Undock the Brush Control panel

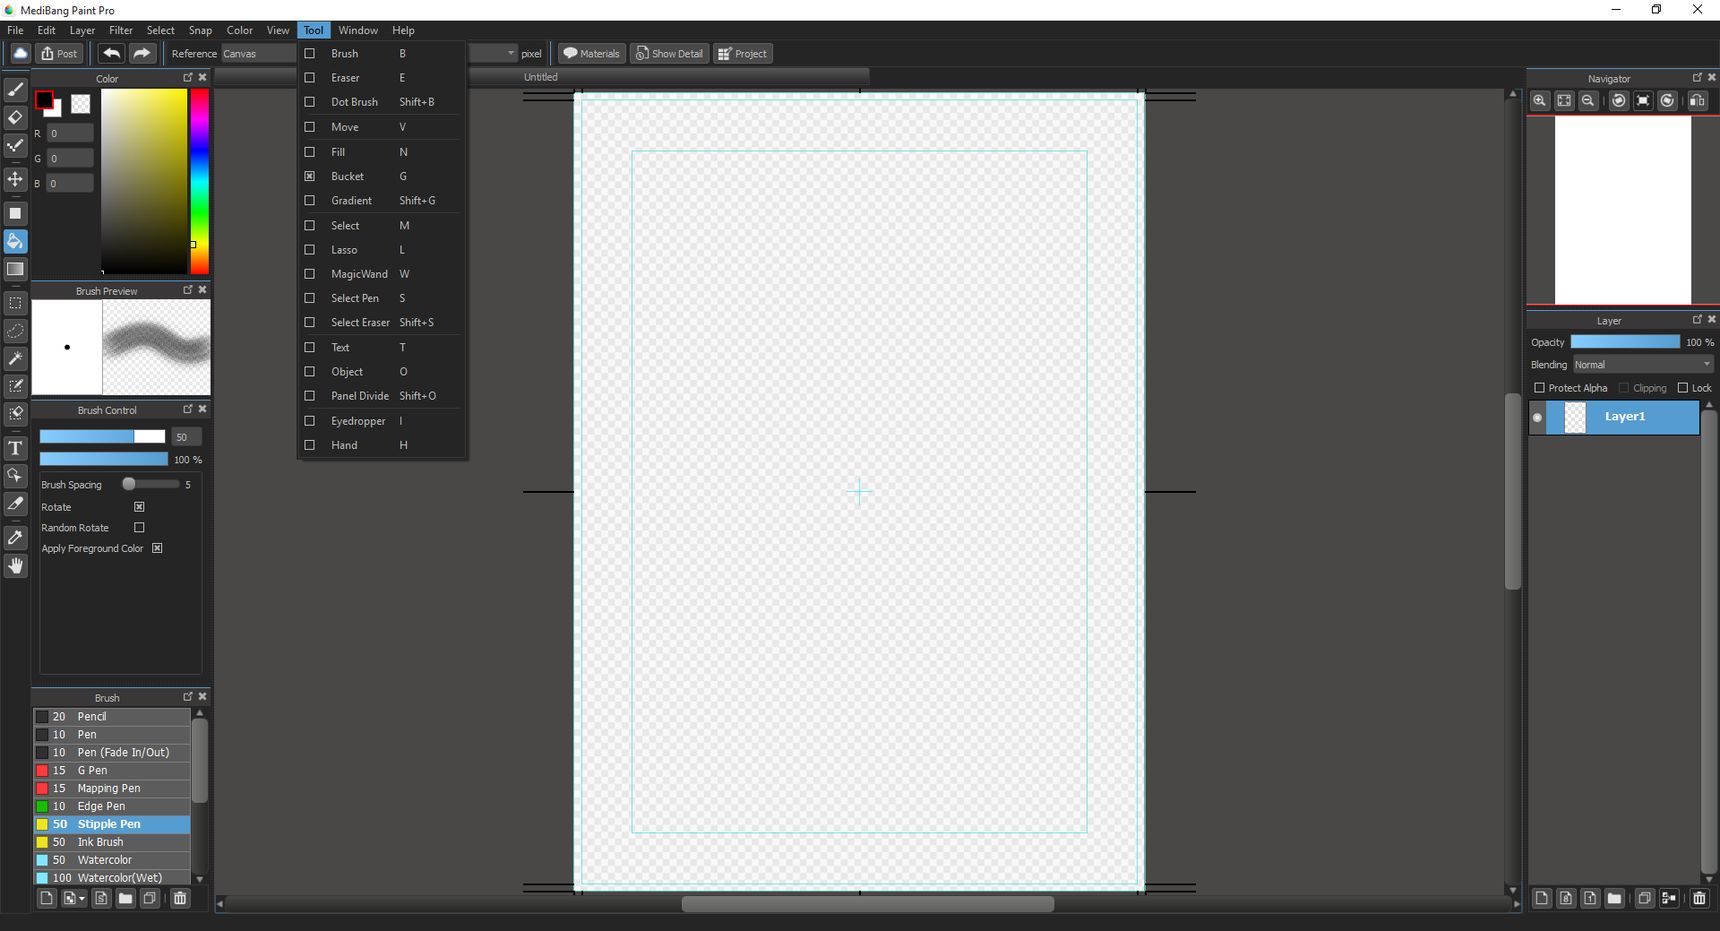[x=187, y=409]
